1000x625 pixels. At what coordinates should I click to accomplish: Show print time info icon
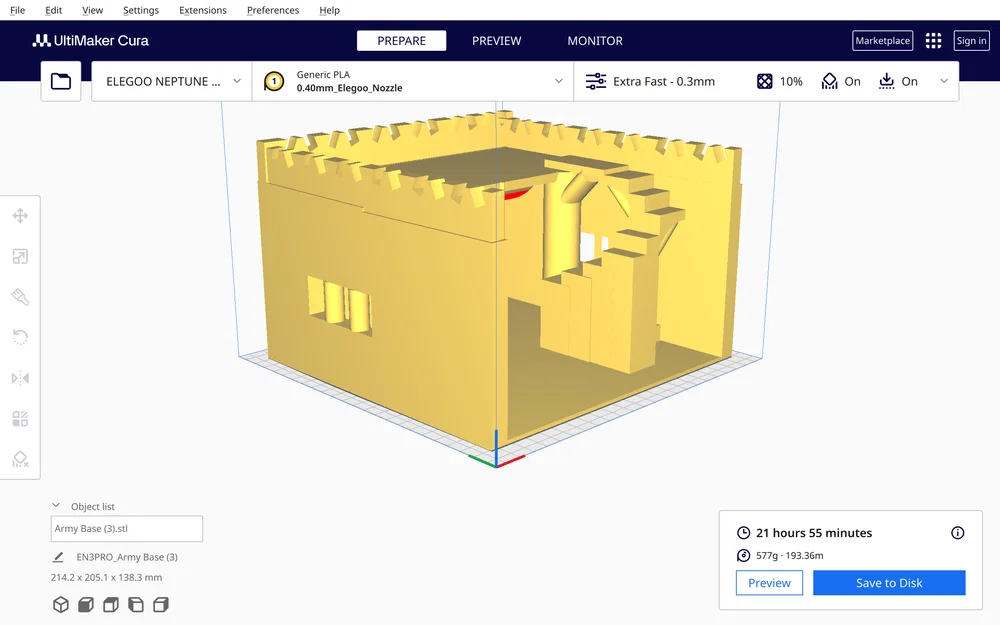[957, 533]
